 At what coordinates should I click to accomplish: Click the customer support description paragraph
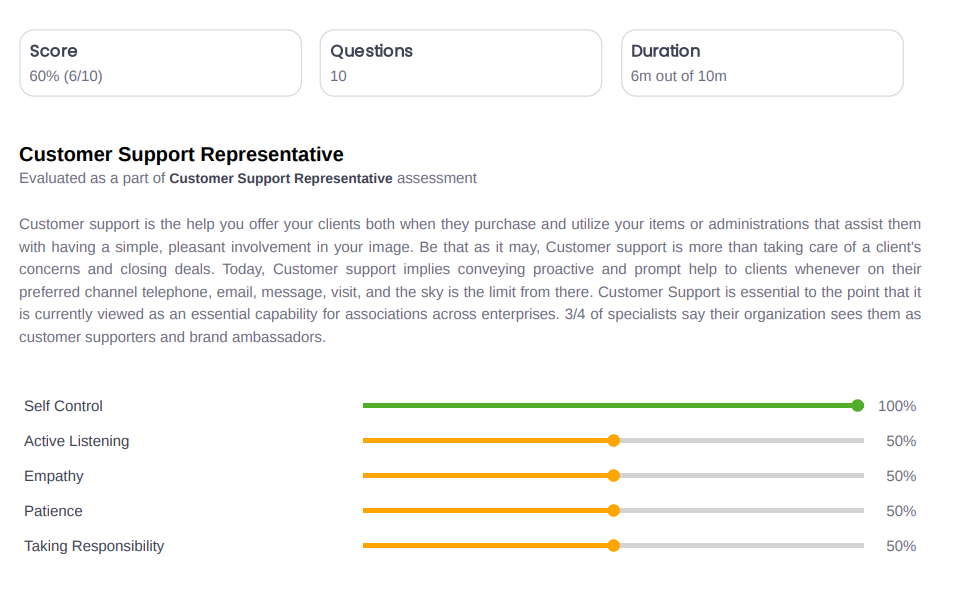point(470,280)
